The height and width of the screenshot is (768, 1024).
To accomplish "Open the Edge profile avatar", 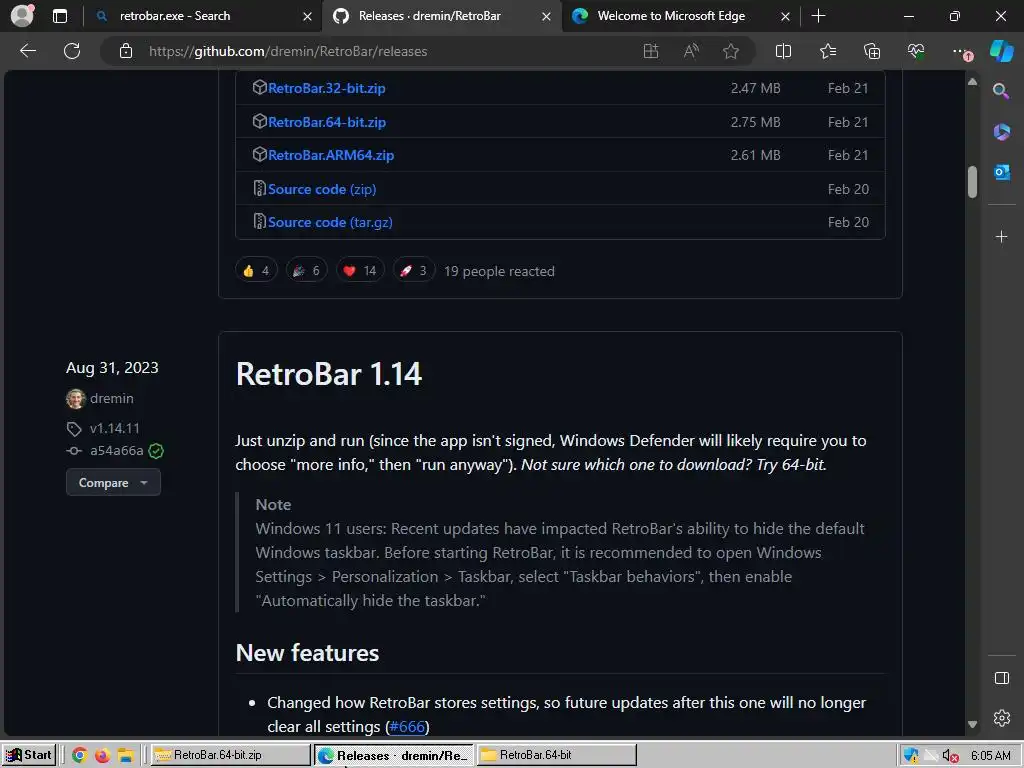I will point(23,16).
